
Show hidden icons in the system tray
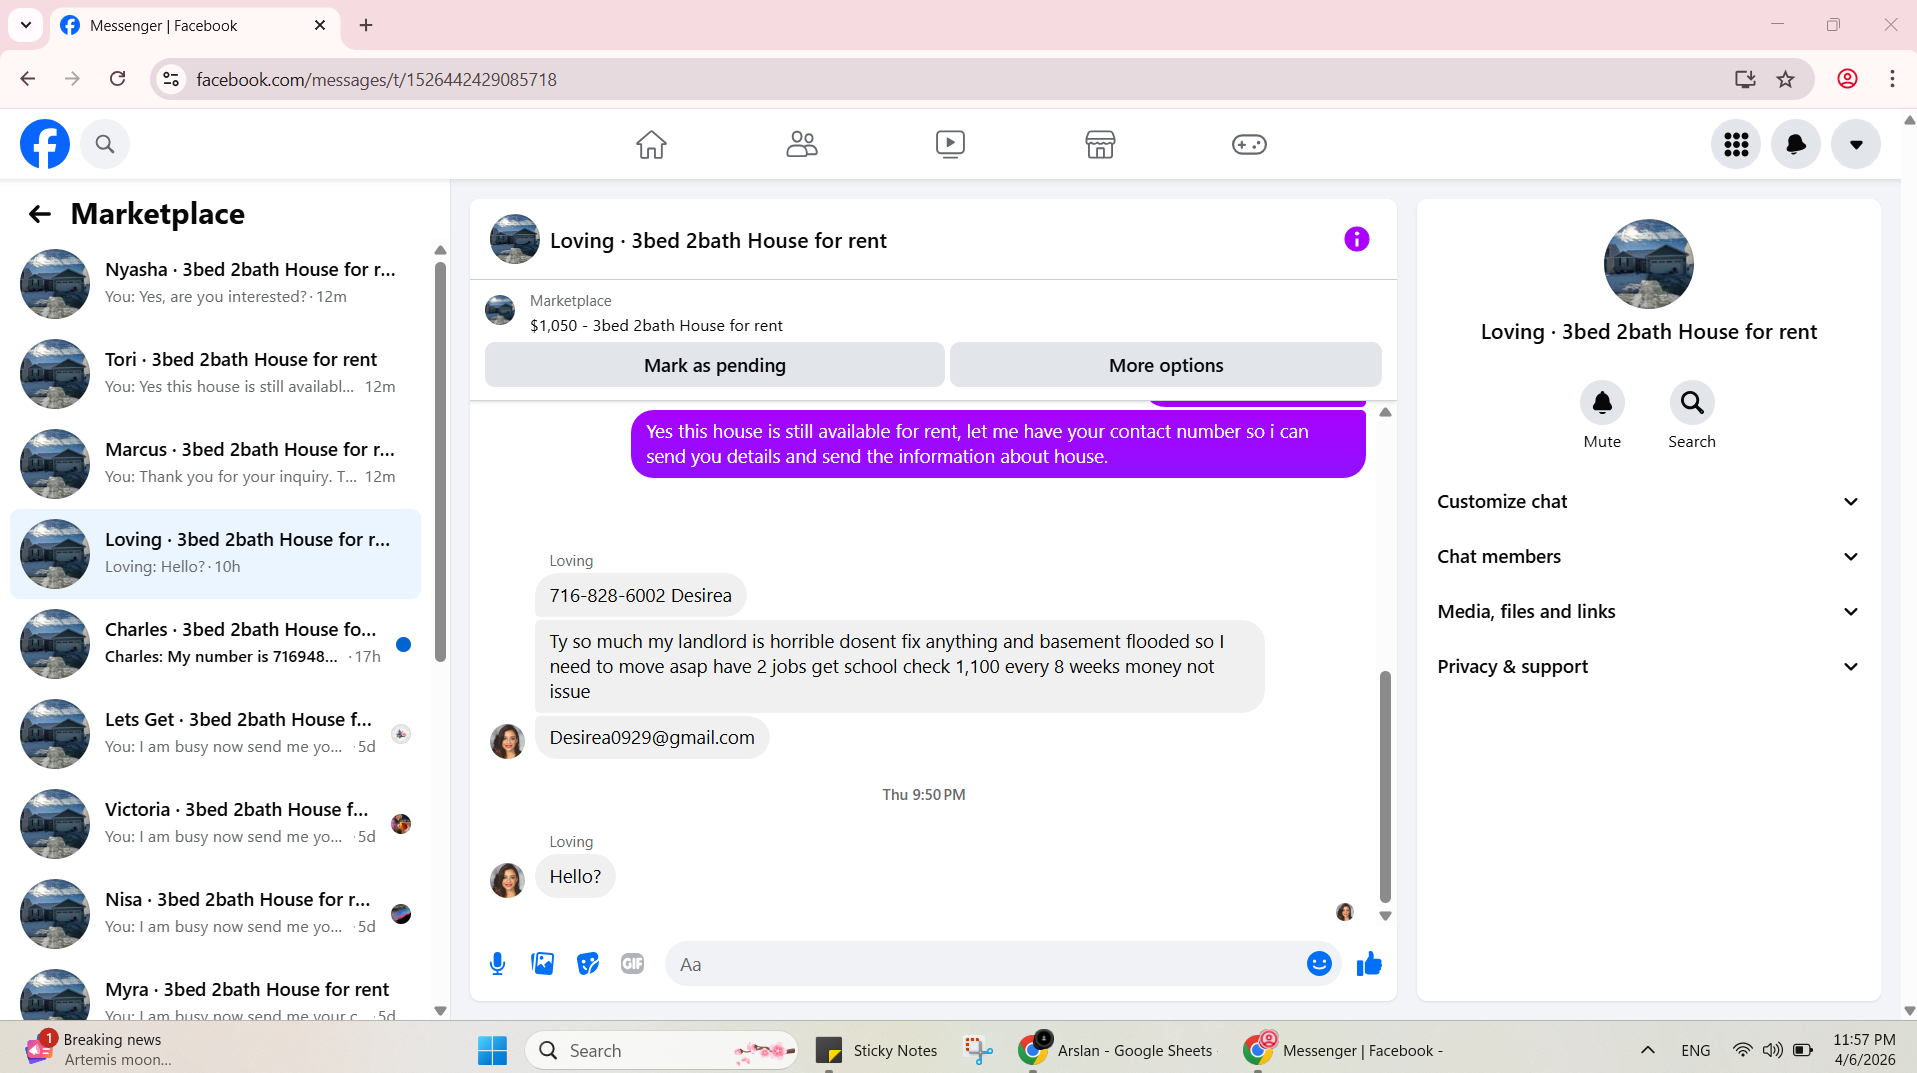click(x=1648, y=1050)
